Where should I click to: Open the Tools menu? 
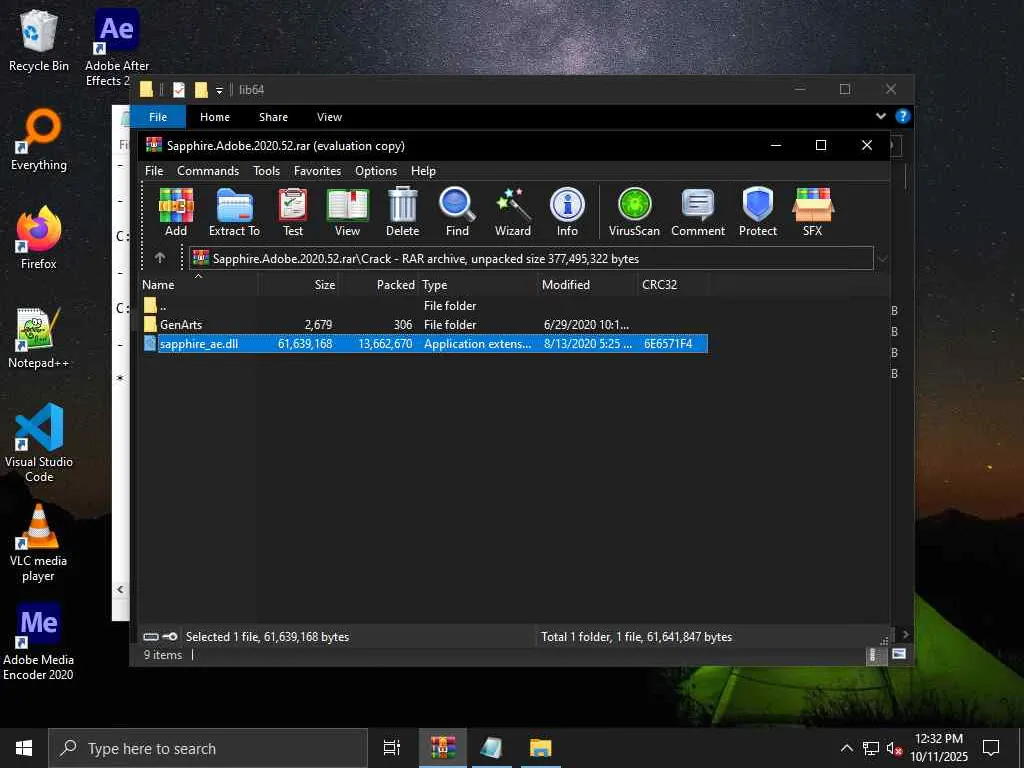coord(266,170)
